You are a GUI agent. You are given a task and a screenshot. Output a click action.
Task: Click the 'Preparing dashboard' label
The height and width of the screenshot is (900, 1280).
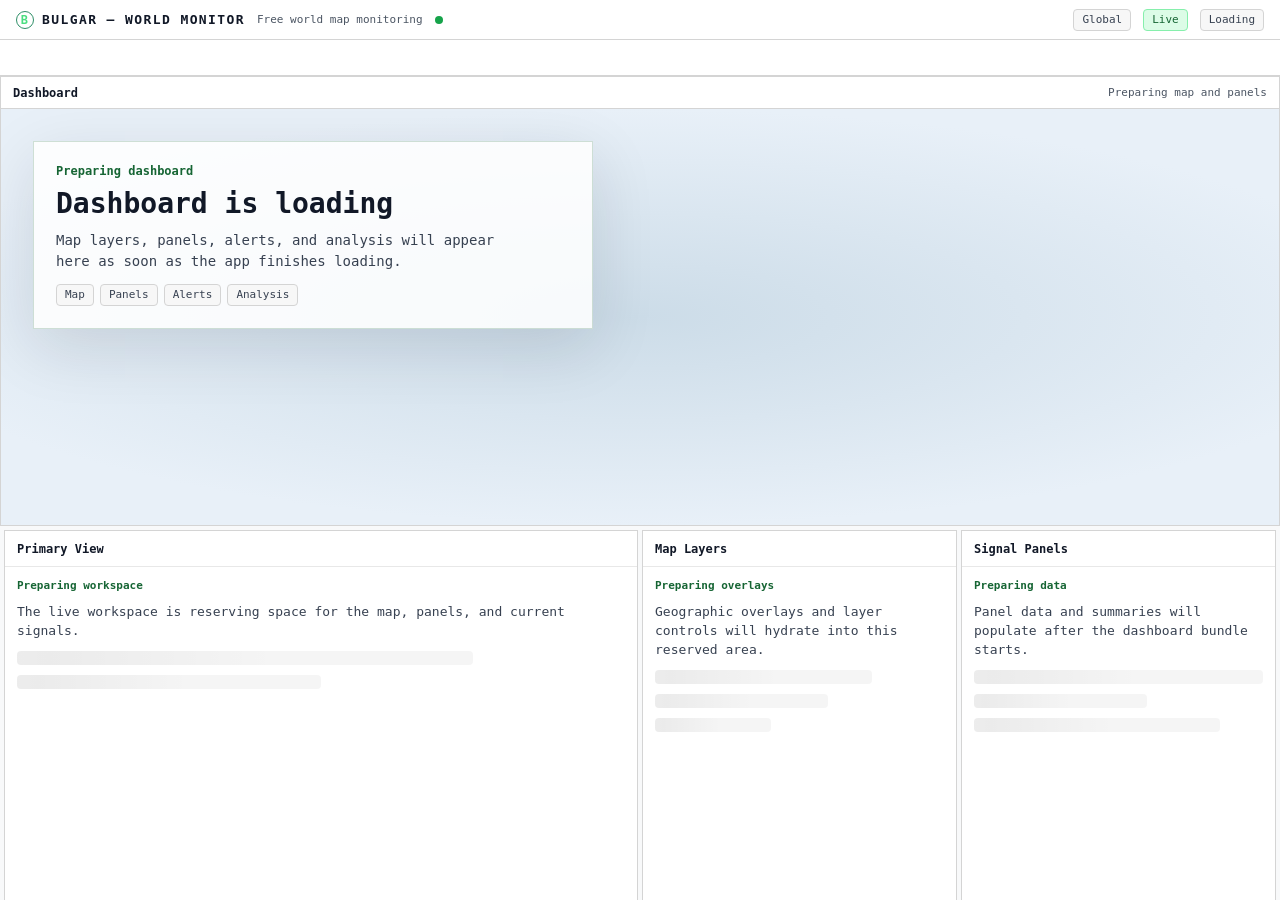(x=125, y=171)
